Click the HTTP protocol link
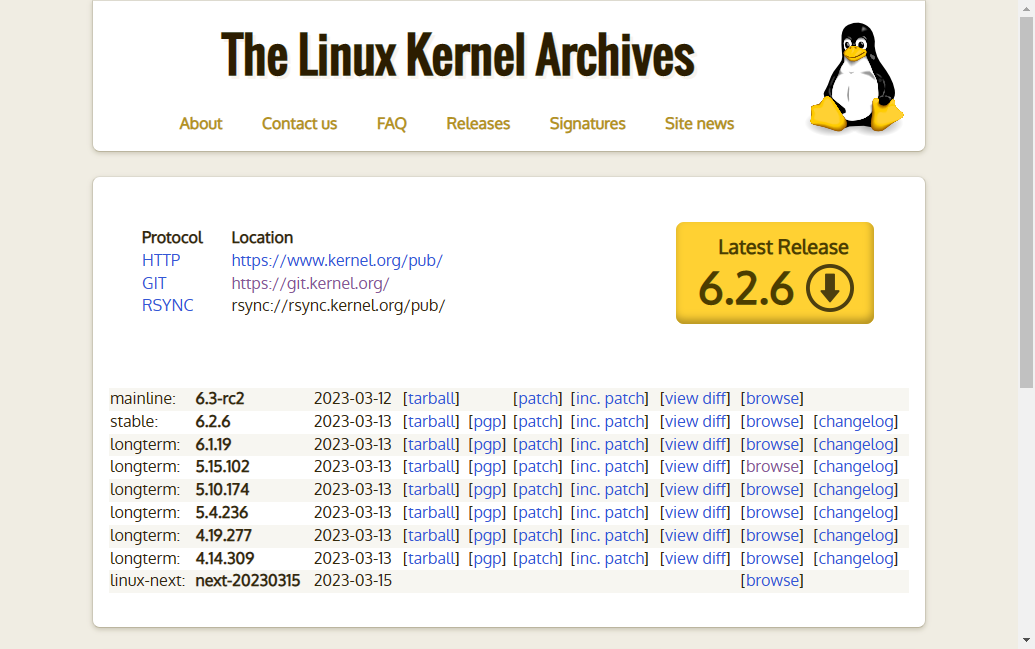 [x=161, y=260]
